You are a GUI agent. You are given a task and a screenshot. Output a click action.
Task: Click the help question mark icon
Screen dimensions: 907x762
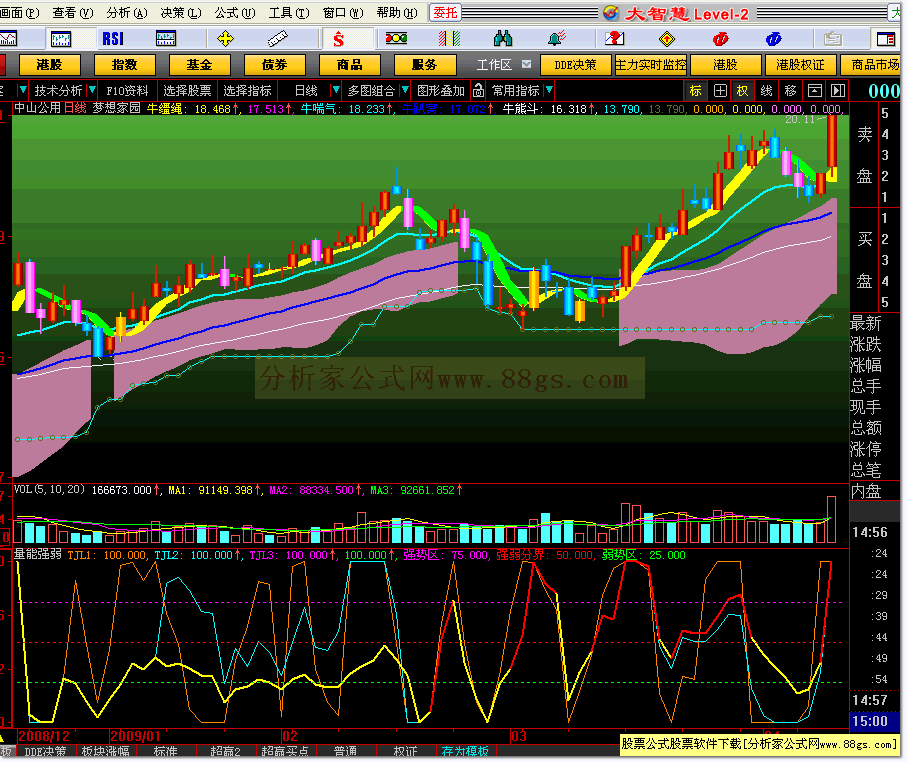[x=614, y=38]
